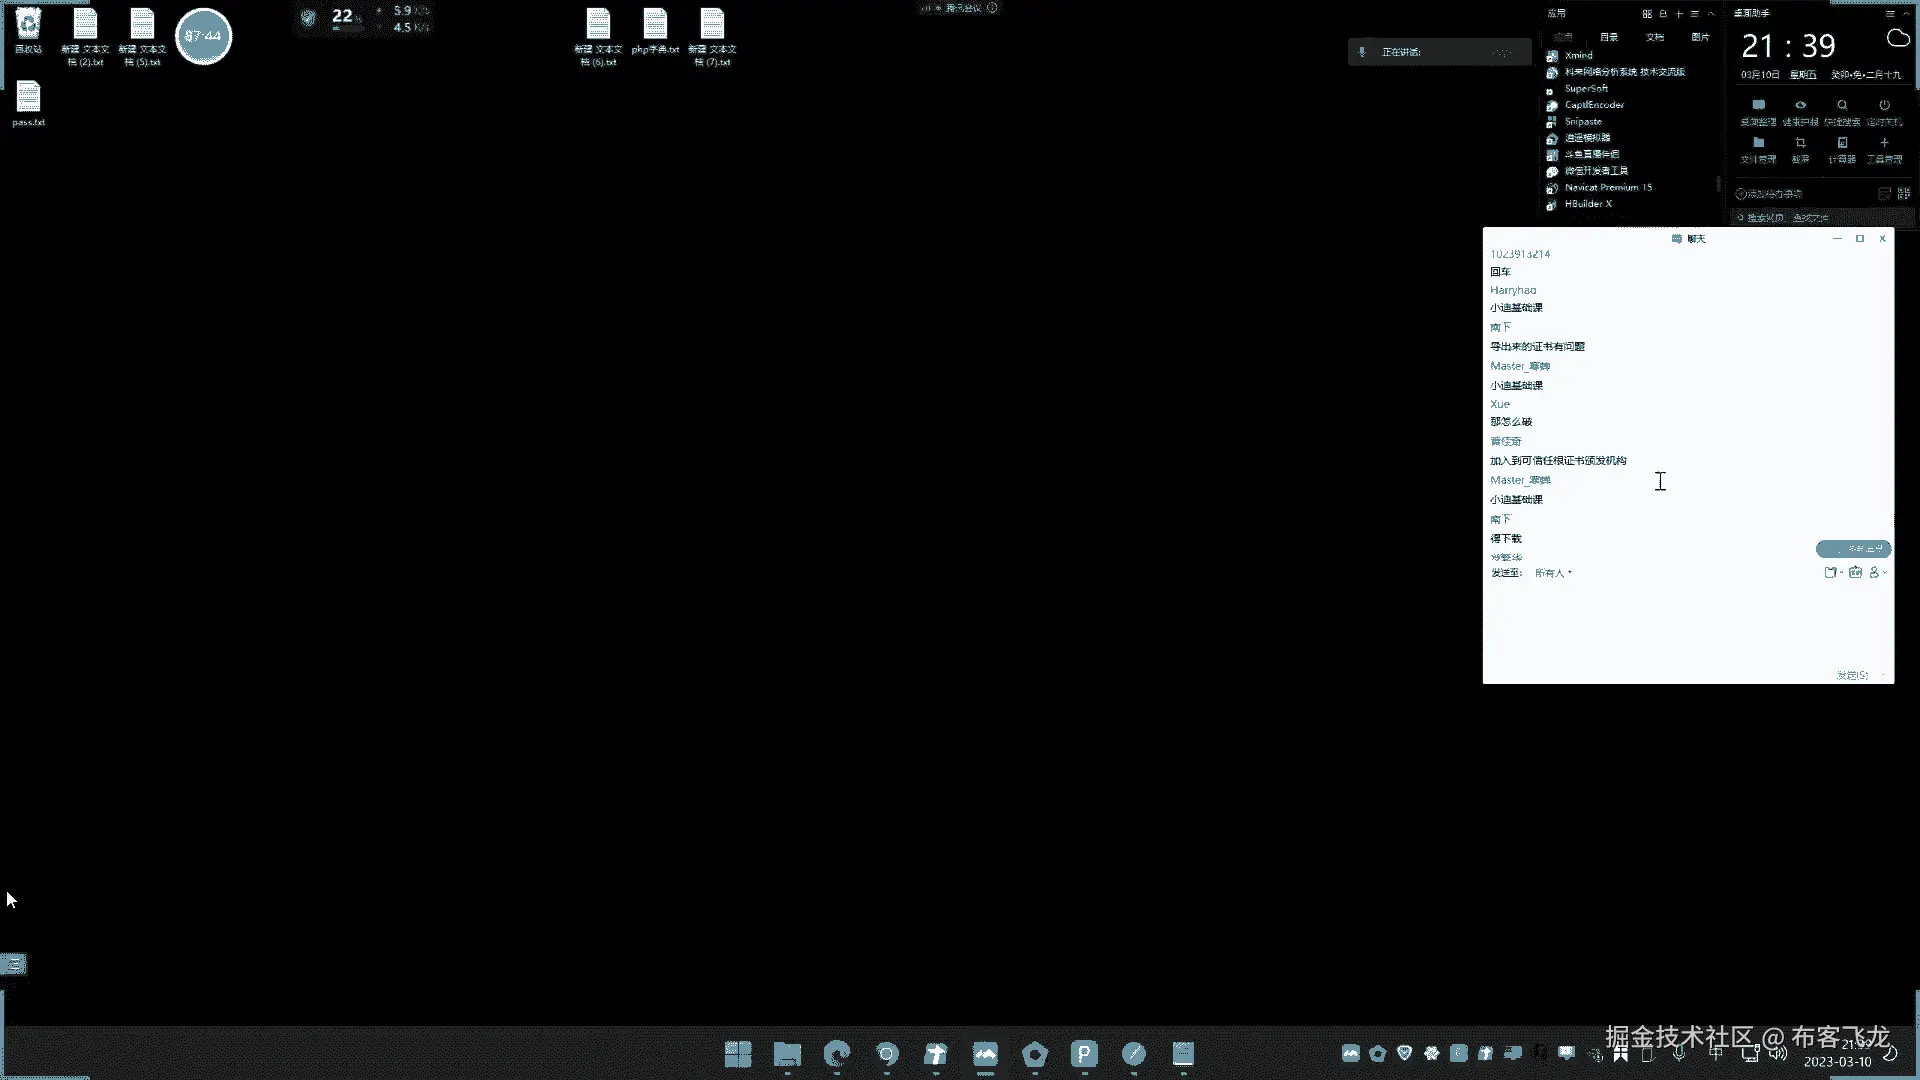Open the Start menu on the taskbar
1920x1080 pixels.
pos(738,1054)
